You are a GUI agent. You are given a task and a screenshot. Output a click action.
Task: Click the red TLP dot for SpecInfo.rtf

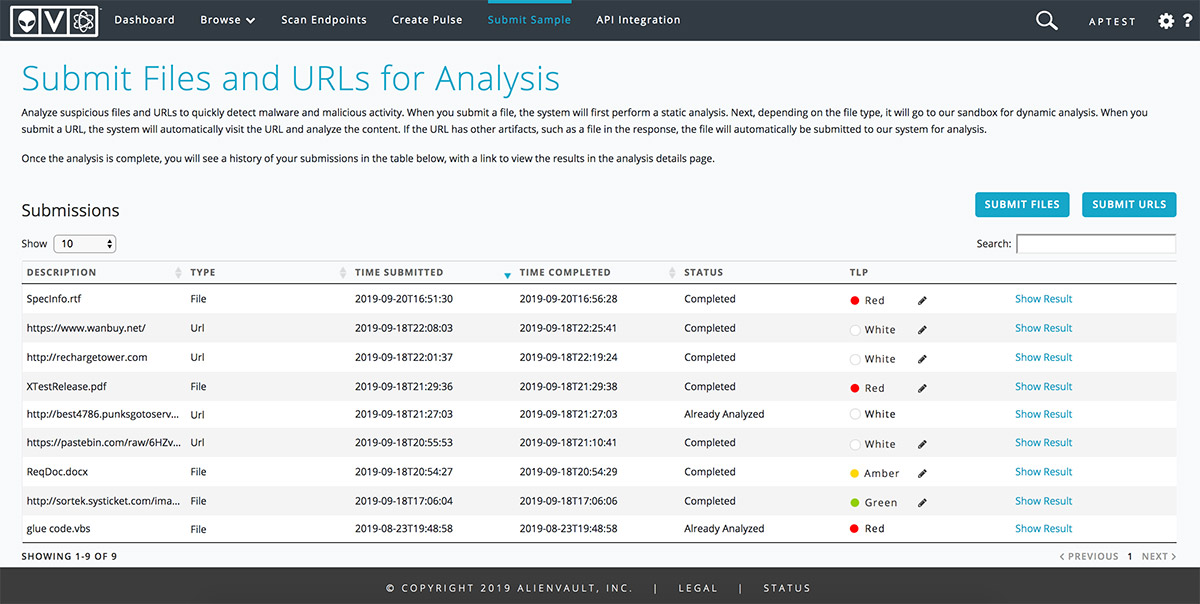pyautogui.click(x=855, y=300)
